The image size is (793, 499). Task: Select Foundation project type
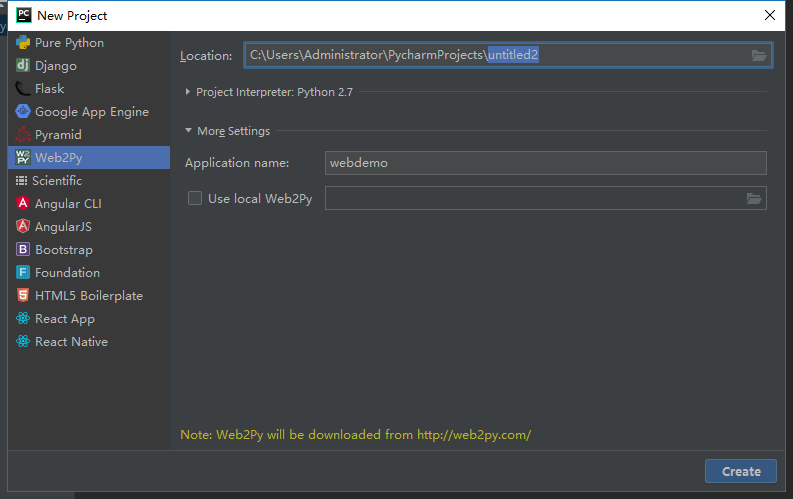tap(67, 273)
